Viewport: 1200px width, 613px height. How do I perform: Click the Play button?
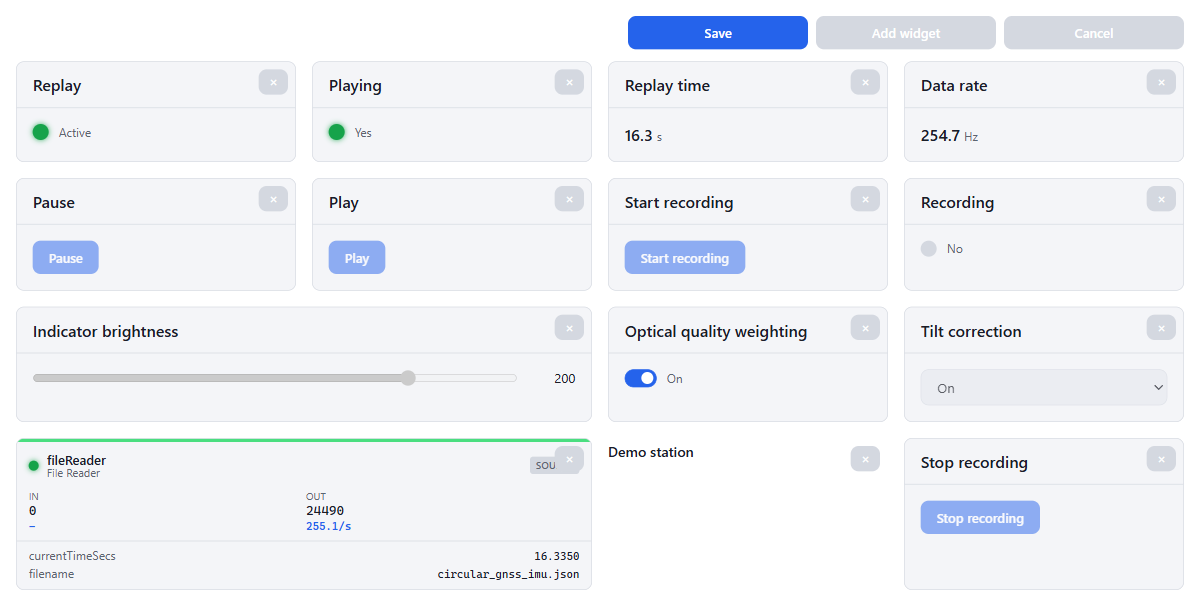click(357, 258)
